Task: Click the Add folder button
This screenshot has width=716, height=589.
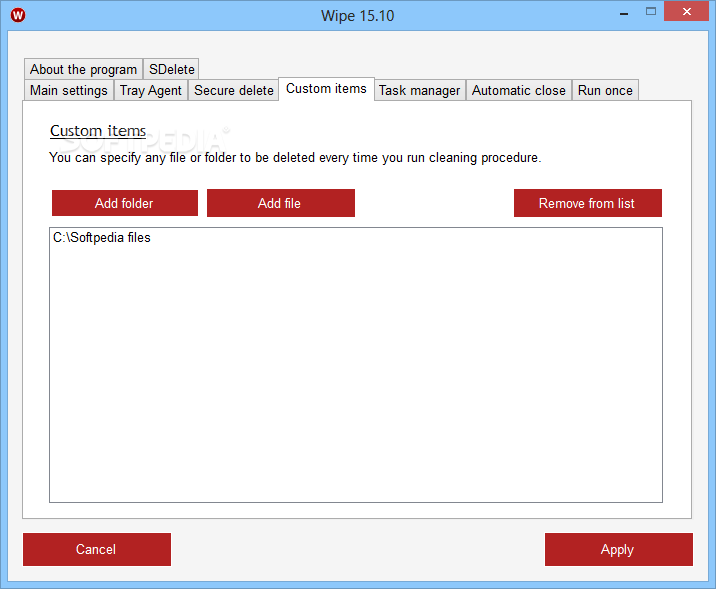Action: 125,203
